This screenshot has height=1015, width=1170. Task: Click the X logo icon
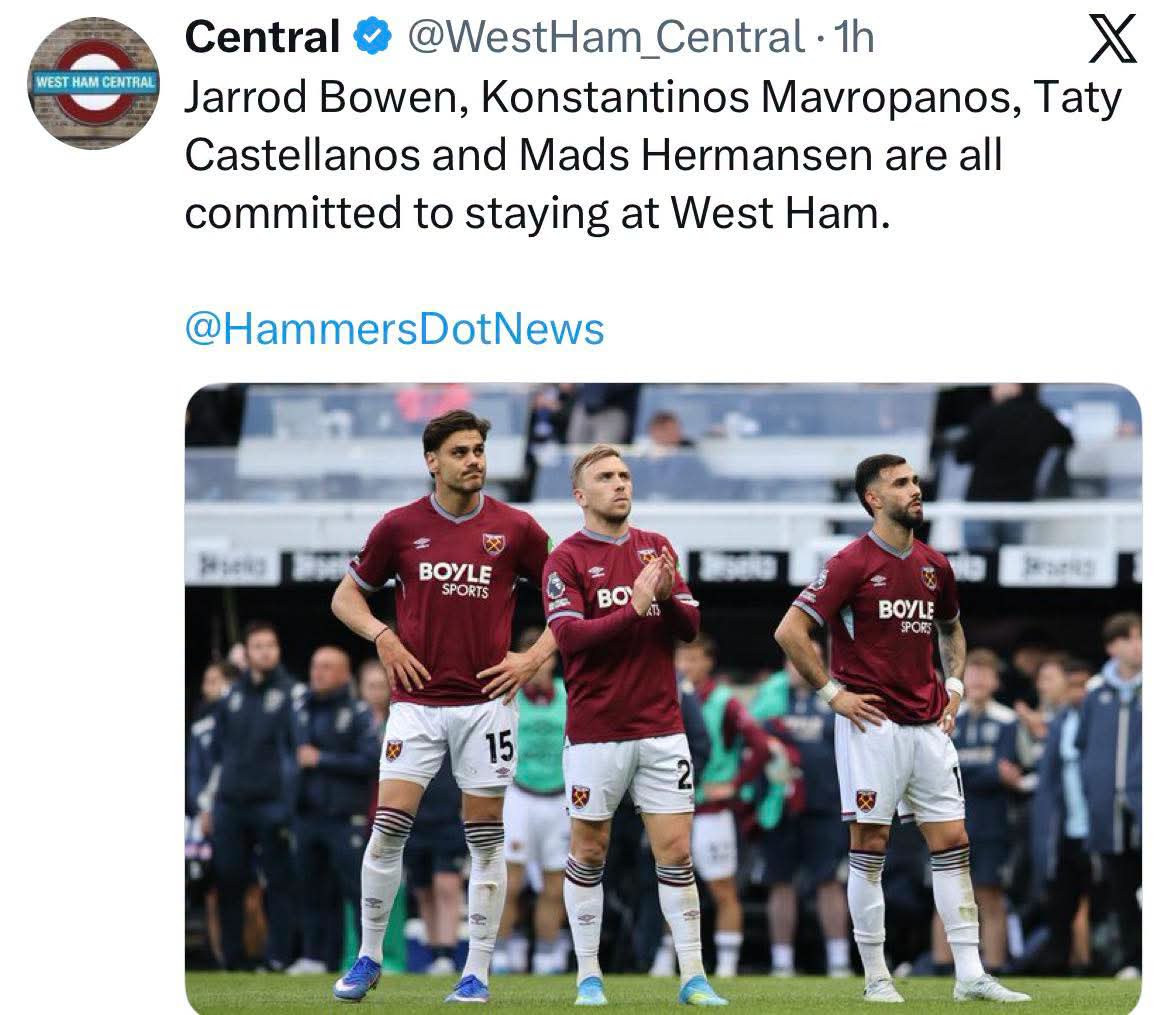1113,39
